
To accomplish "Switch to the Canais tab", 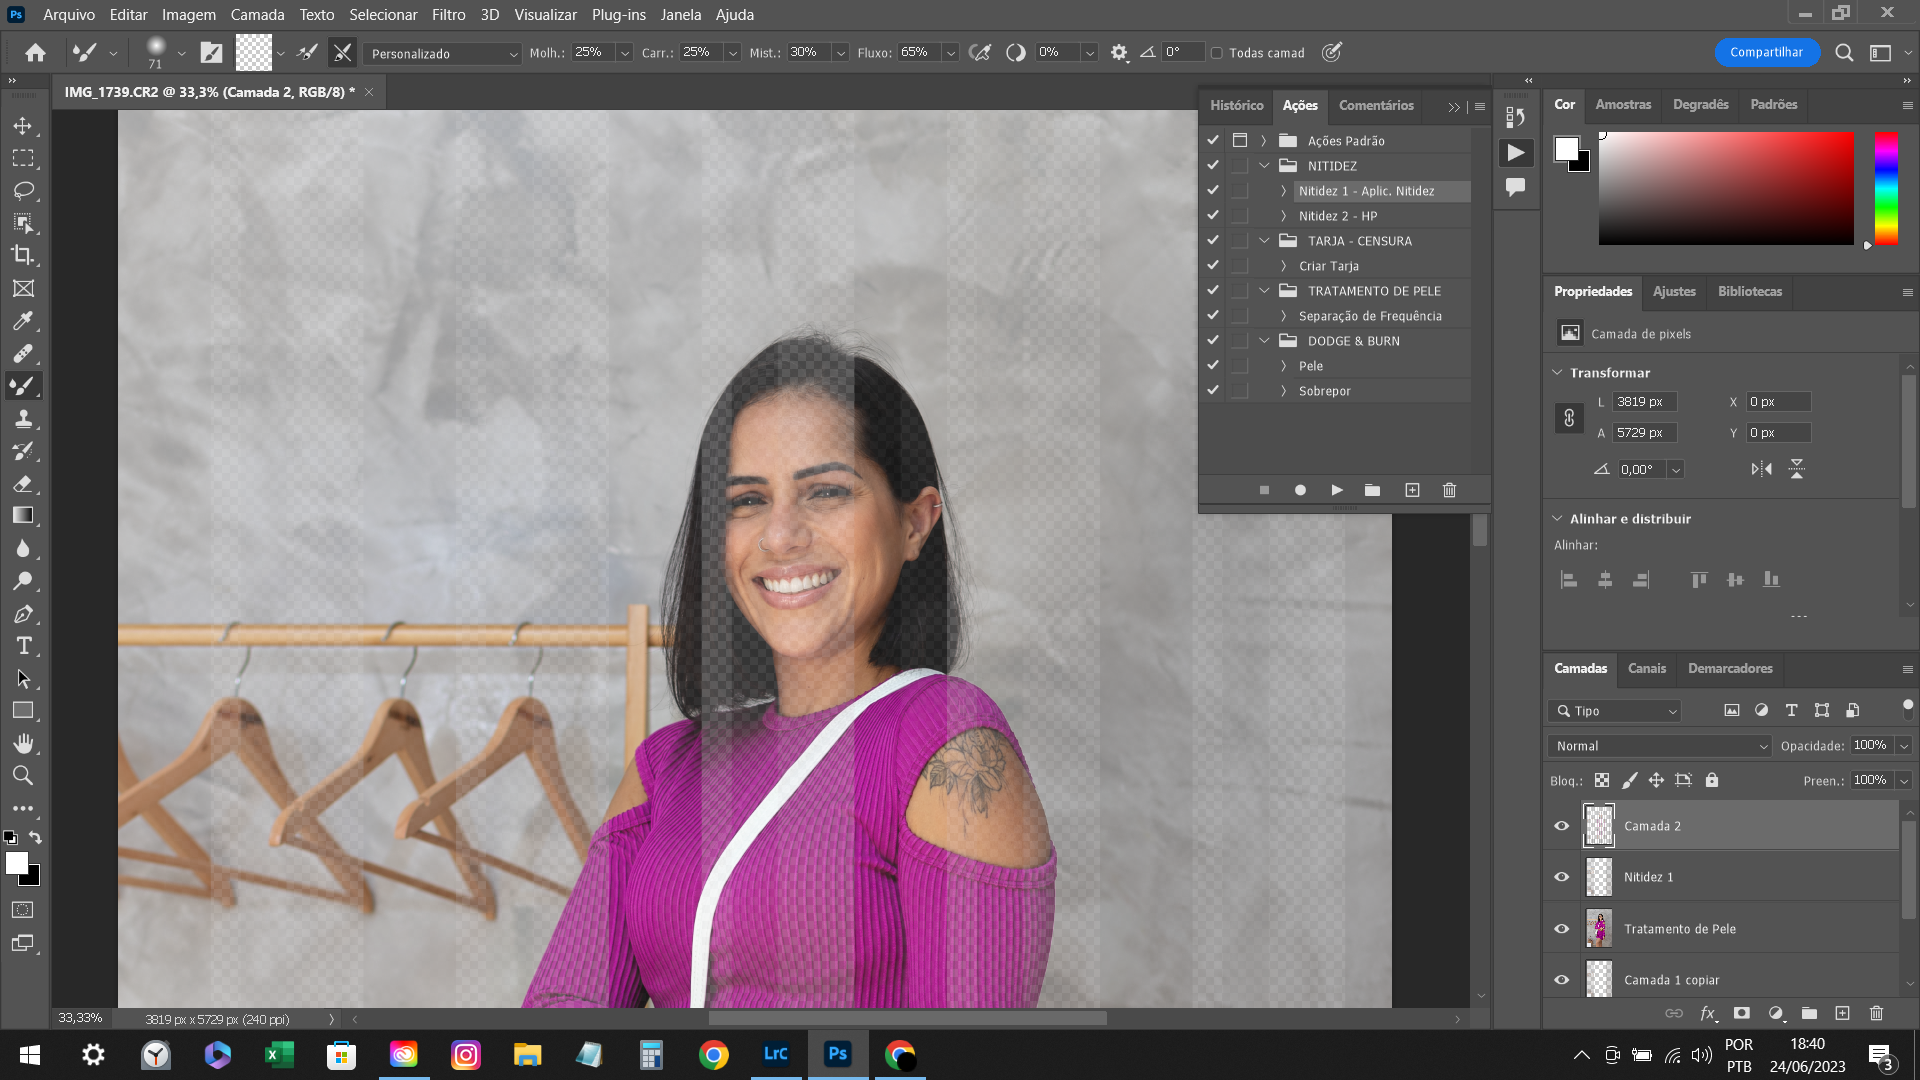I will [x=1647, y=669].
